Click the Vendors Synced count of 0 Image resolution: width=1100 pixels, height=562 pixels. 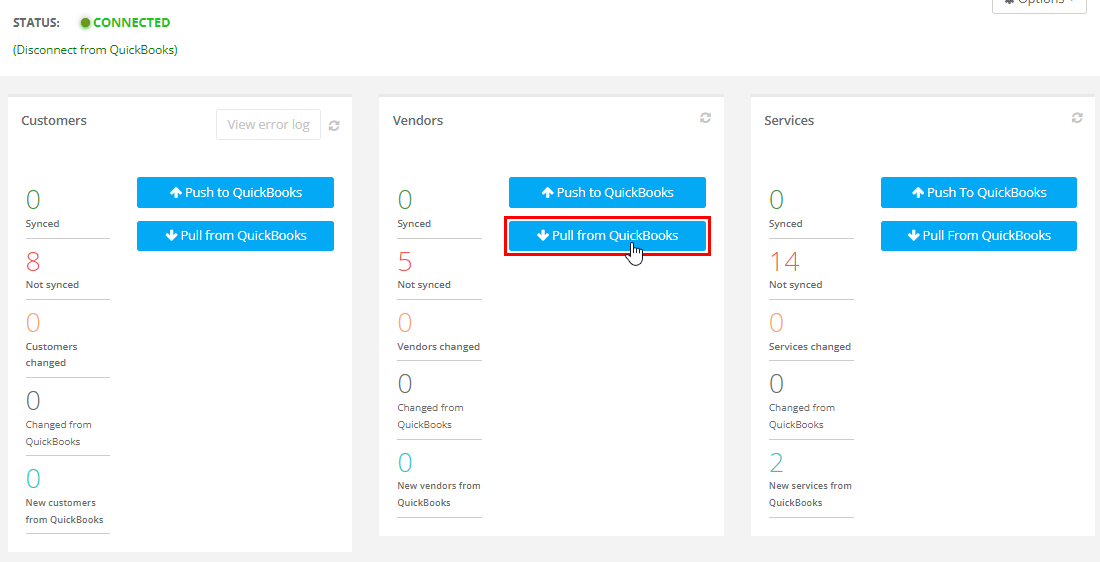pyautogui.click(x=405, y=200)
